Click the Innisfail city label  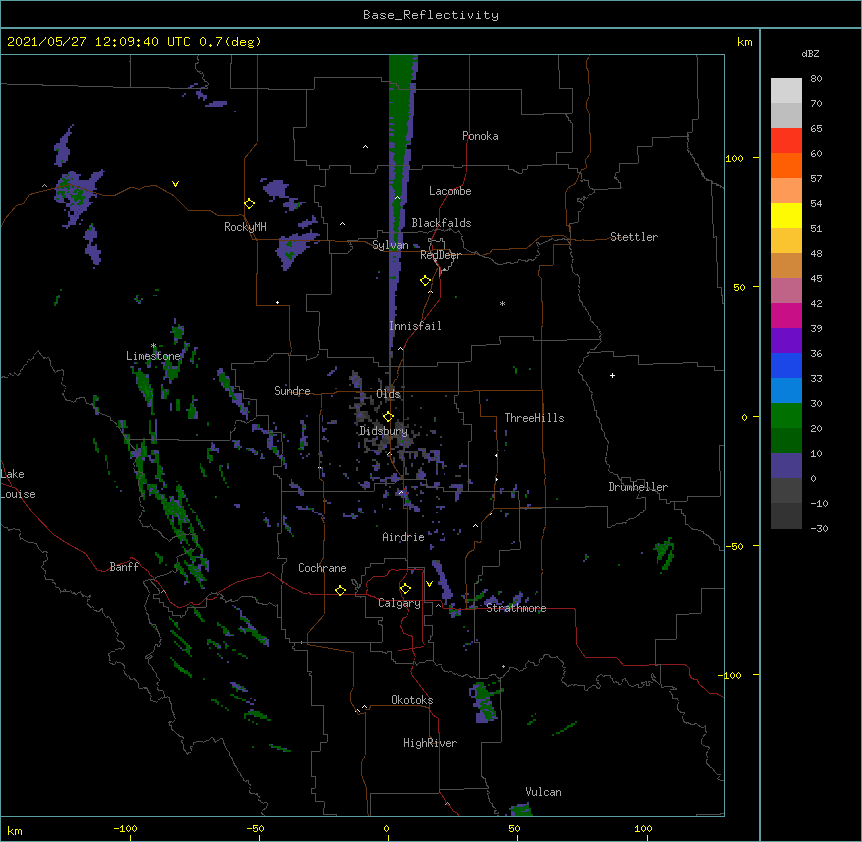(x=415, y=326)
